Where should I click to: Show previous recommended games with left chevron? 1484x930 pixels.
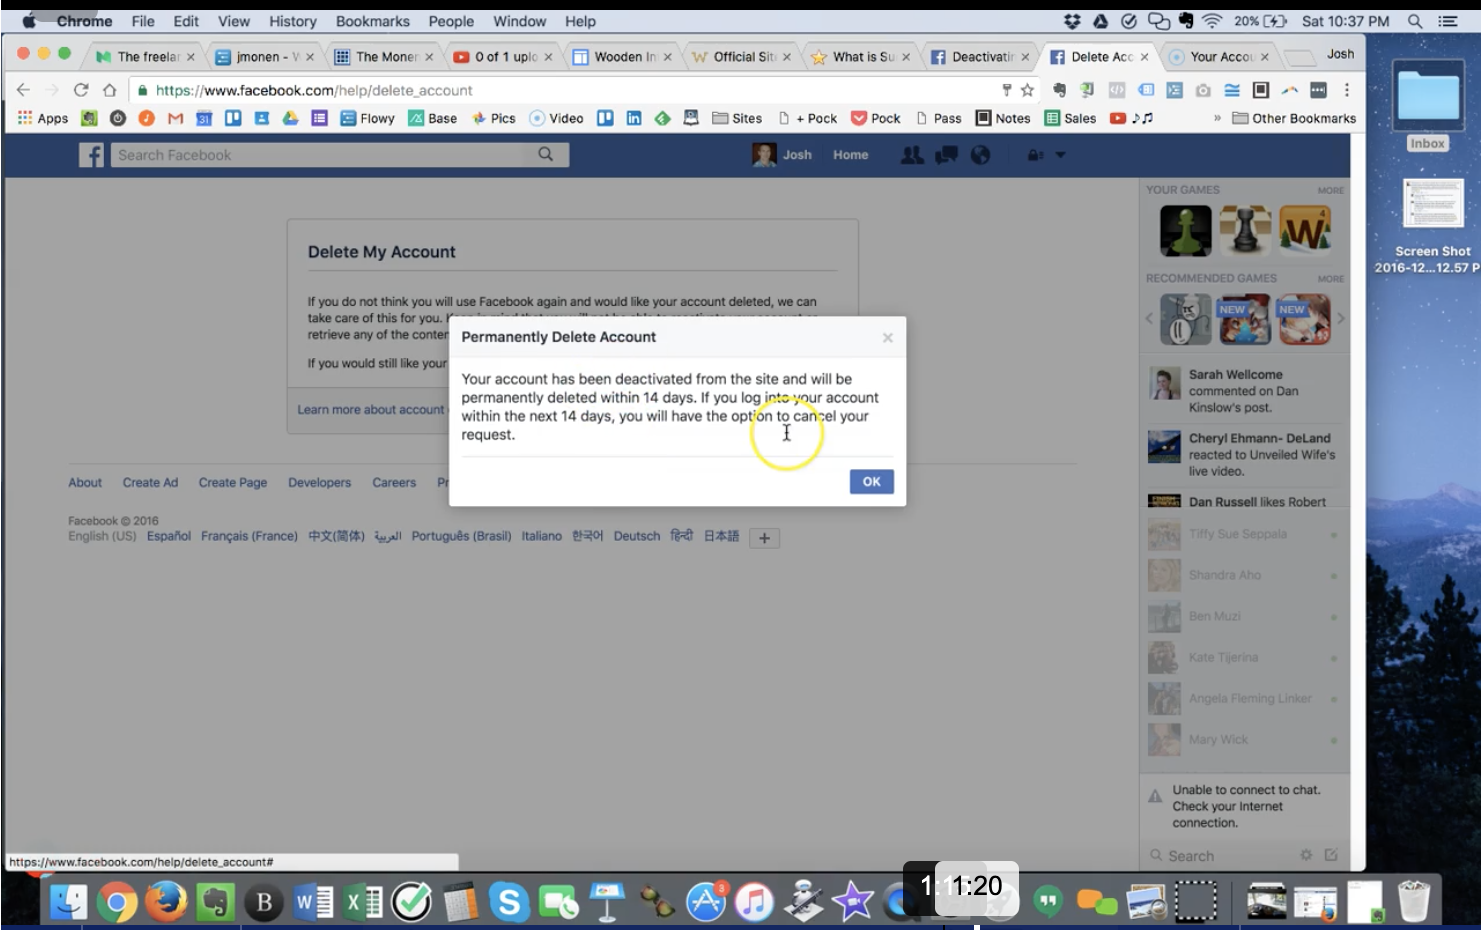(1149, 319)
